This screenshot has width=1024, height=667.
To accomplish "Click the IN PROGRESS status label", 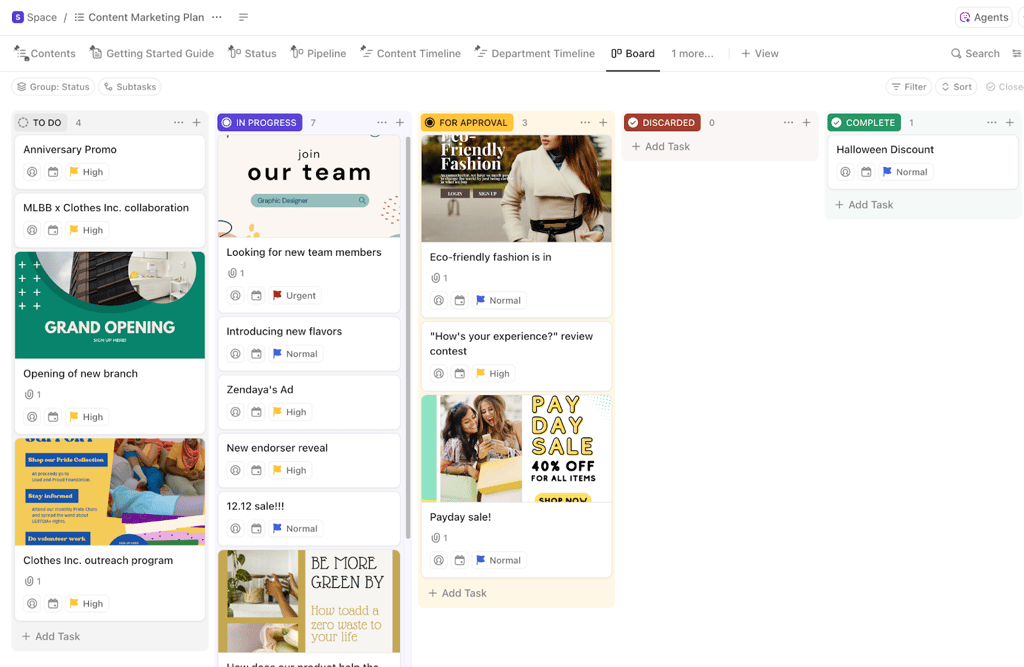I will tap(259, 123).
